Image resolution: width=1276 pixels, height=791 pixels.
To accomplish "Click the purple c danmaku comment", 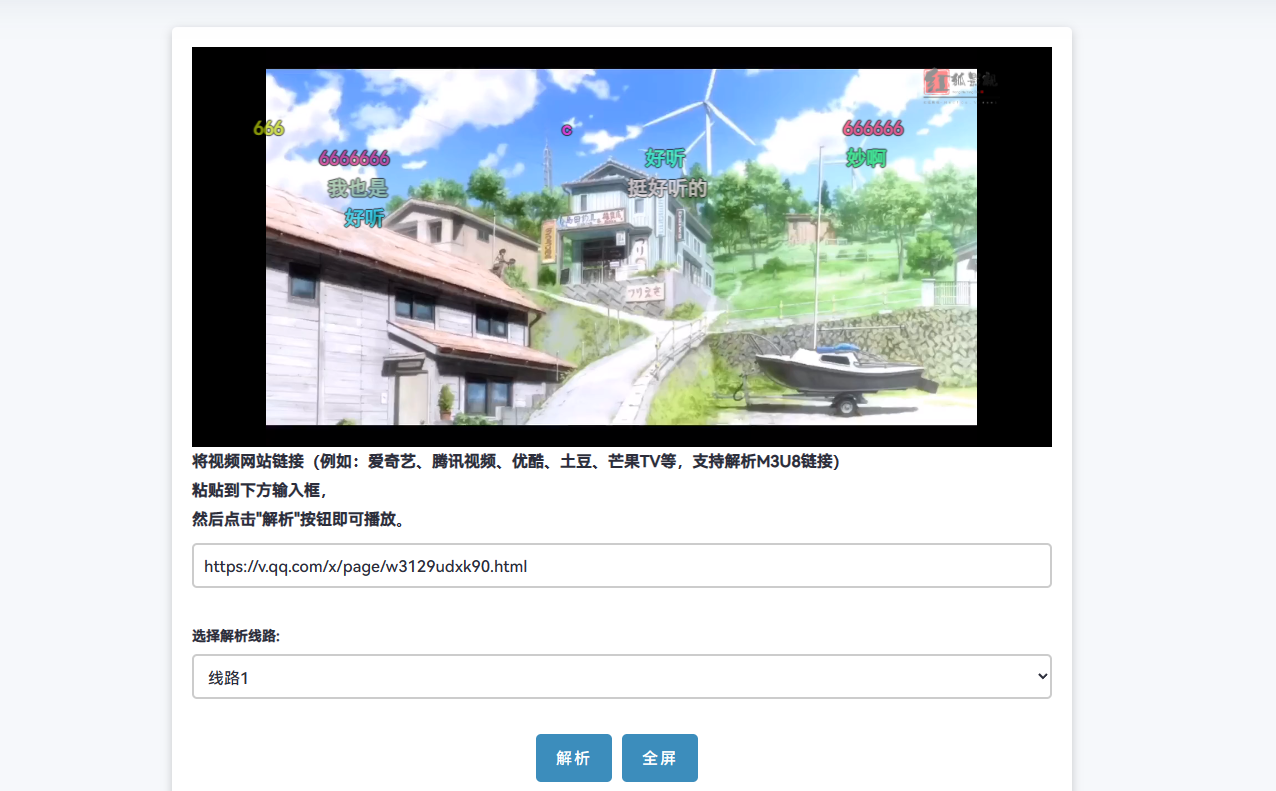I will coord(566,129).
